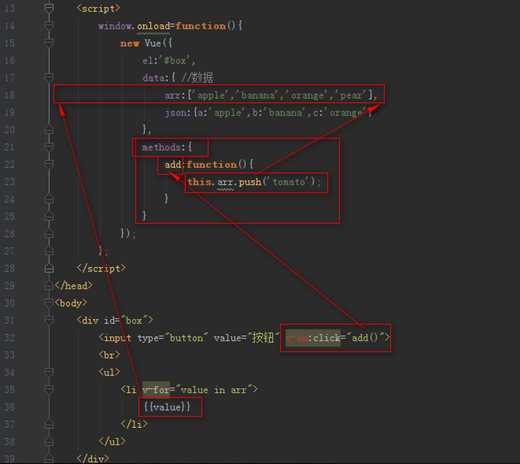The width and height of the screenshot is (520, 464).
Task: Click the closing </head> tag
Action: coord(74,286)
